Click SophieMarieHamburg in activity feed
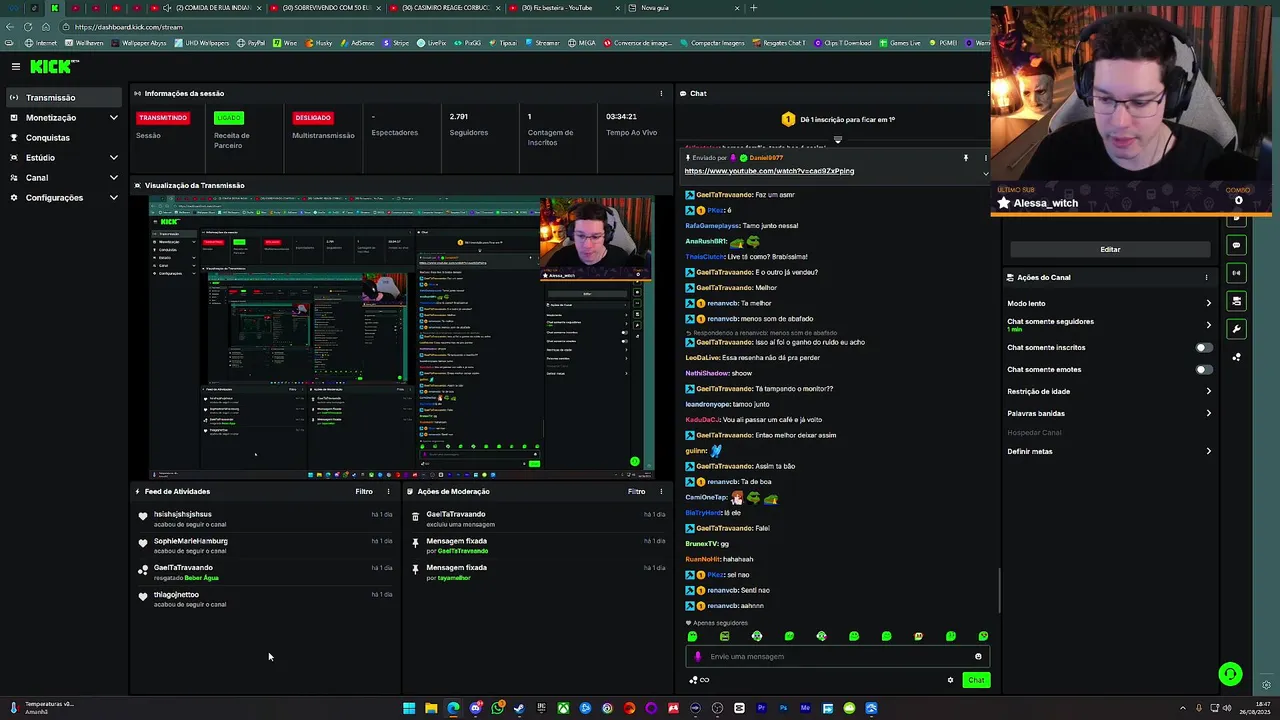 click(x=190, y=541)
